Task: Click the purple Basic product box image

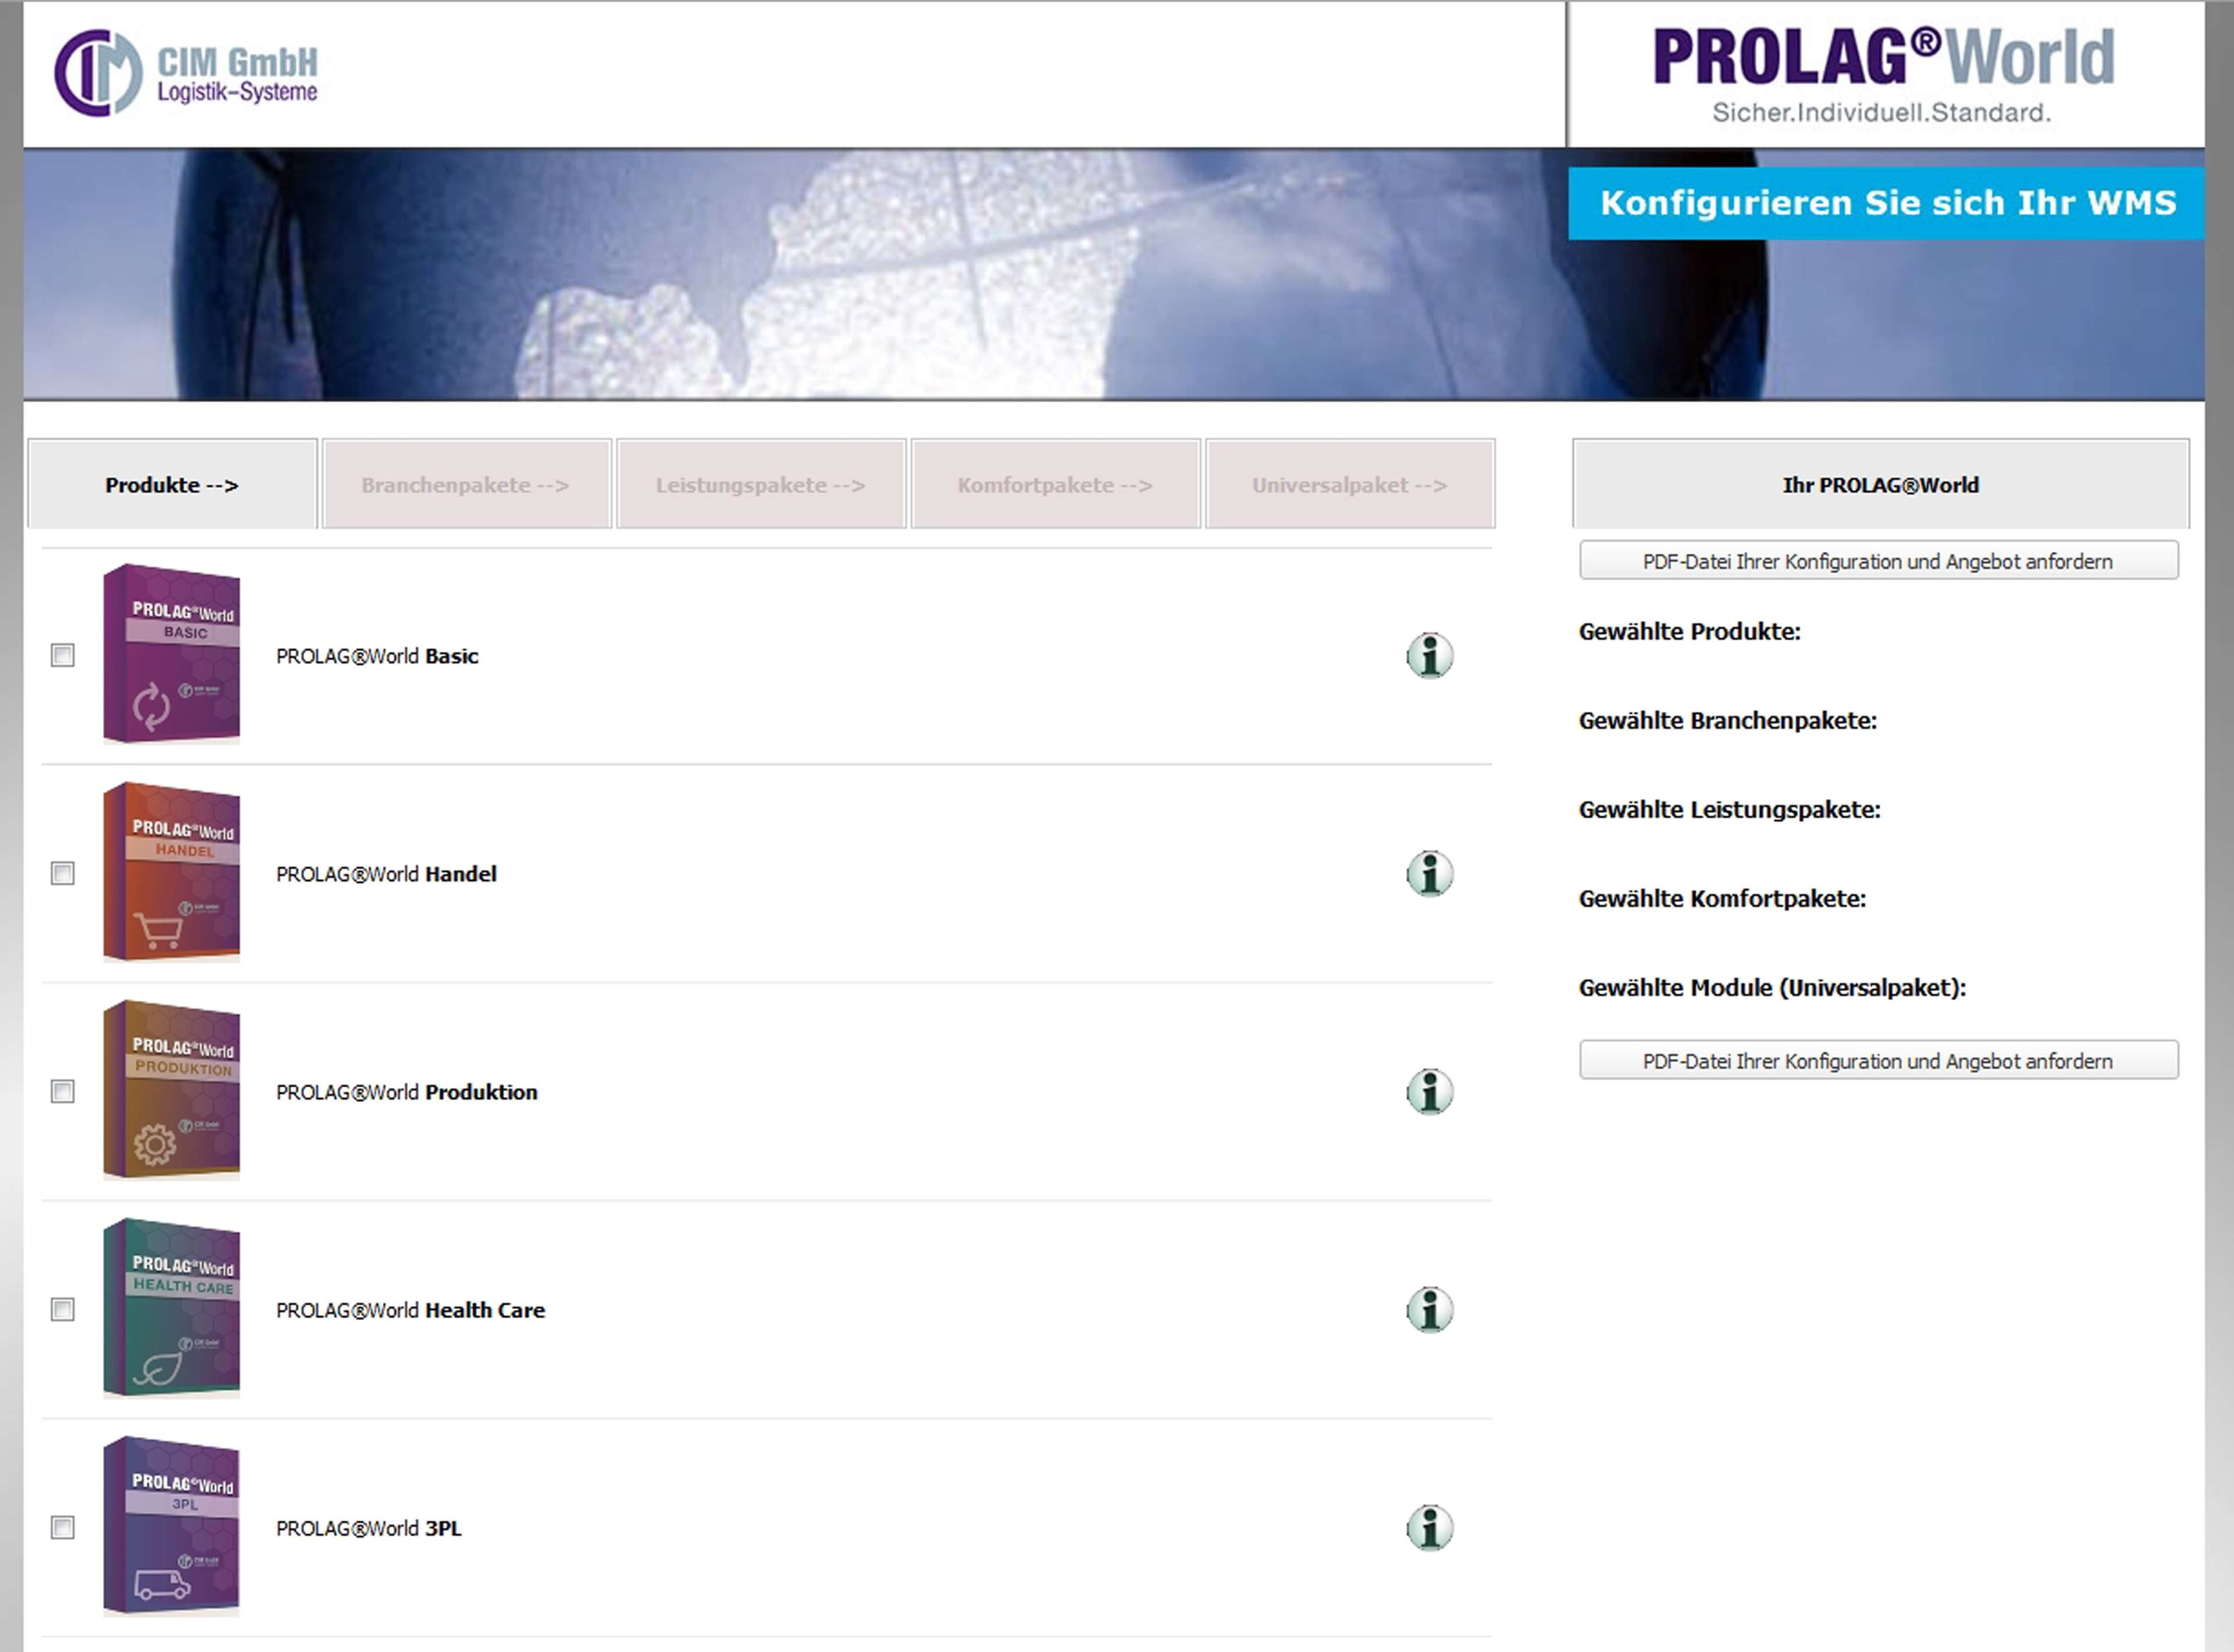Action: (x=172, y=654)
